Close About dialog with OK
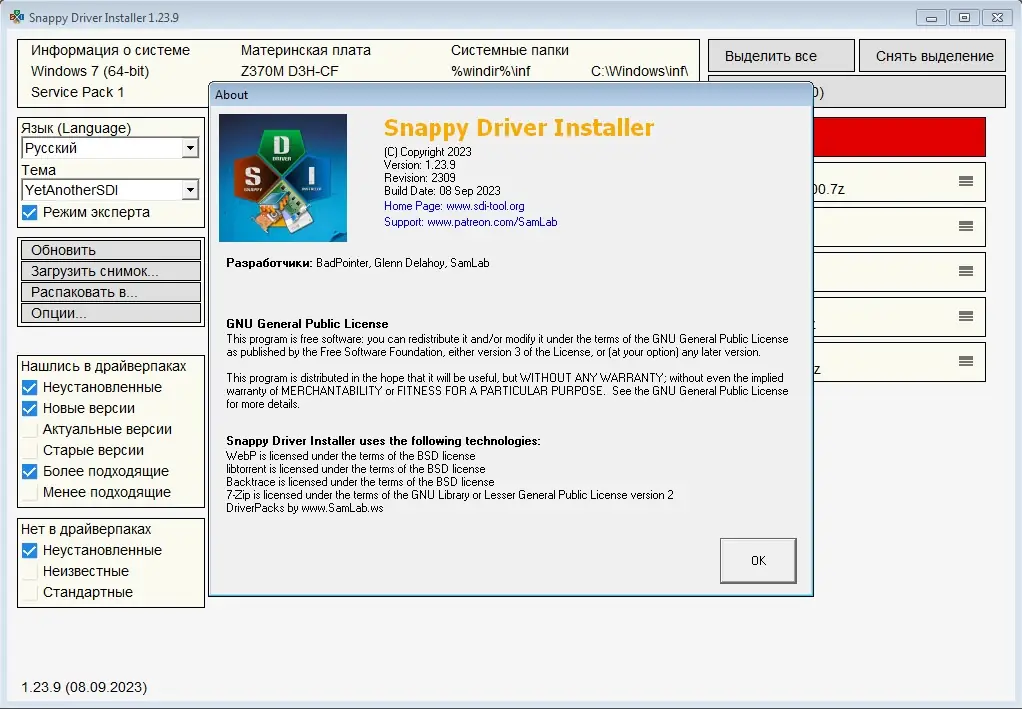This screenshot has height=709, width=1022. tap(758, 560)
